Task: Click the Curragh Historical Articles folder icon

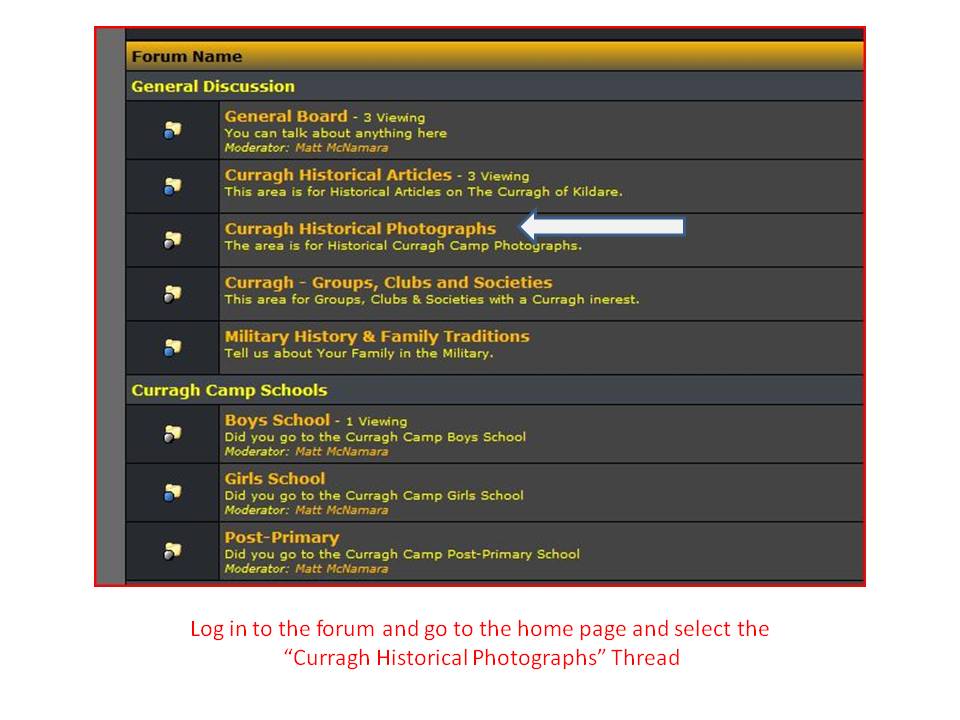Action: point(173,186)
